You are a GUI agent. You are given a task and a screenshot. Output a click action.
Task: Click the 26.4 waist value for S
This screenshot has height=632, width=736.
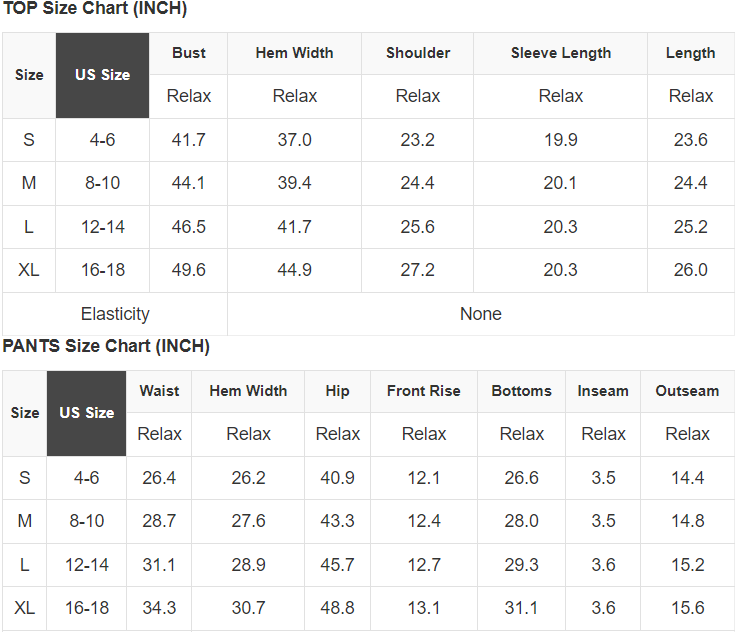(x=159, y=478)
